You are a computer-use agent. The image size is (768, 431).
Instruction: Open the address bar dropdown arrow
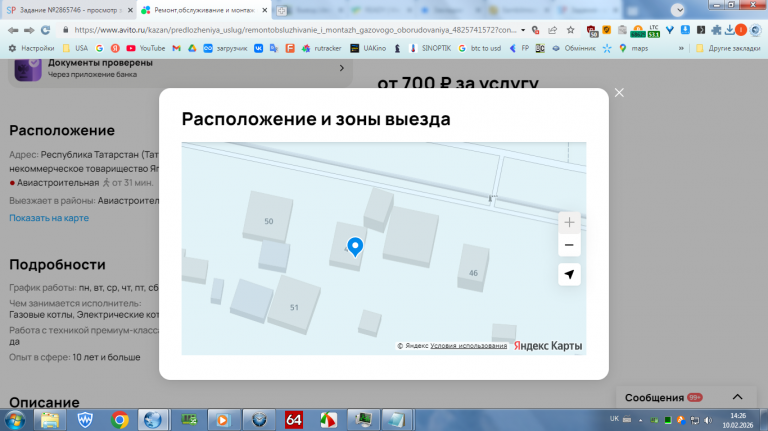click(x=523, y=30)
